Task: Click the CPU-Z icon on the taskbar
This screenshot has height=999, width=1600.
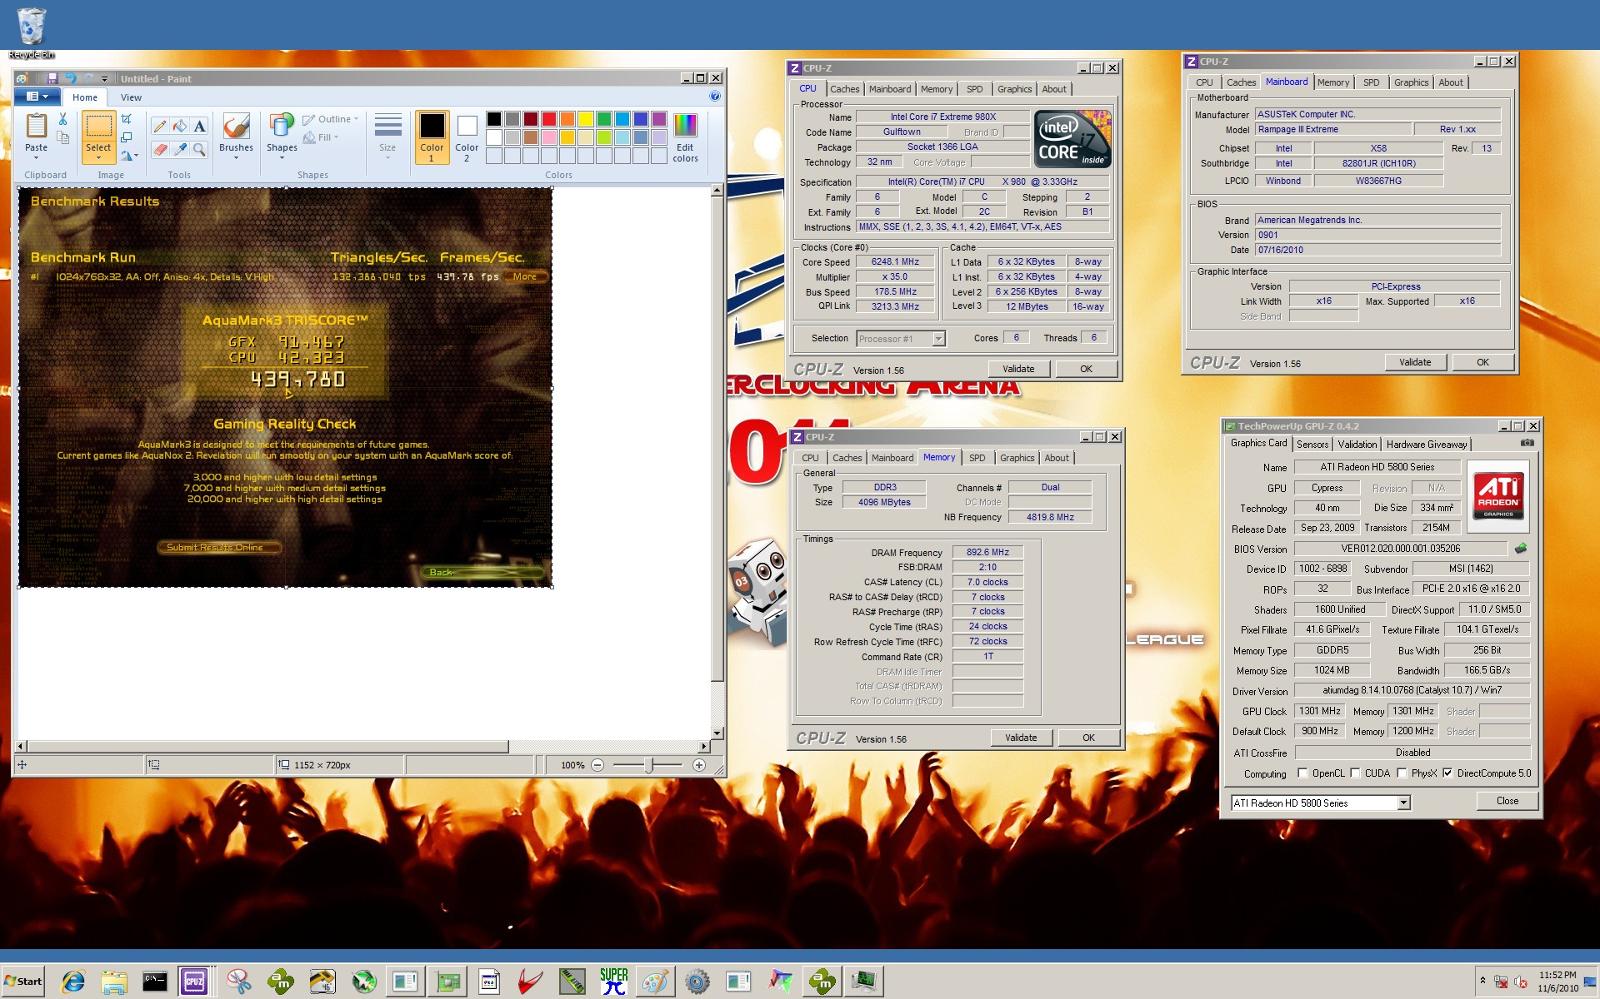Action: click(194, 981)
